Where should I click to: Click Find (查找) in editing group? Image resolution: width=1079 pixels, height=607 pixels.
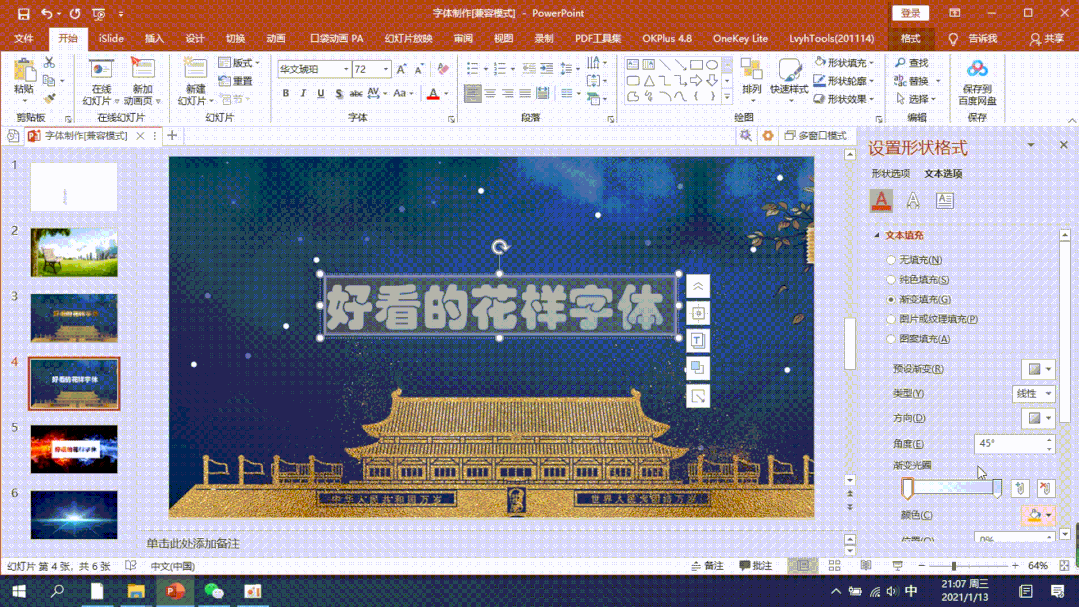pyautogui.click(x=912, y=63)
